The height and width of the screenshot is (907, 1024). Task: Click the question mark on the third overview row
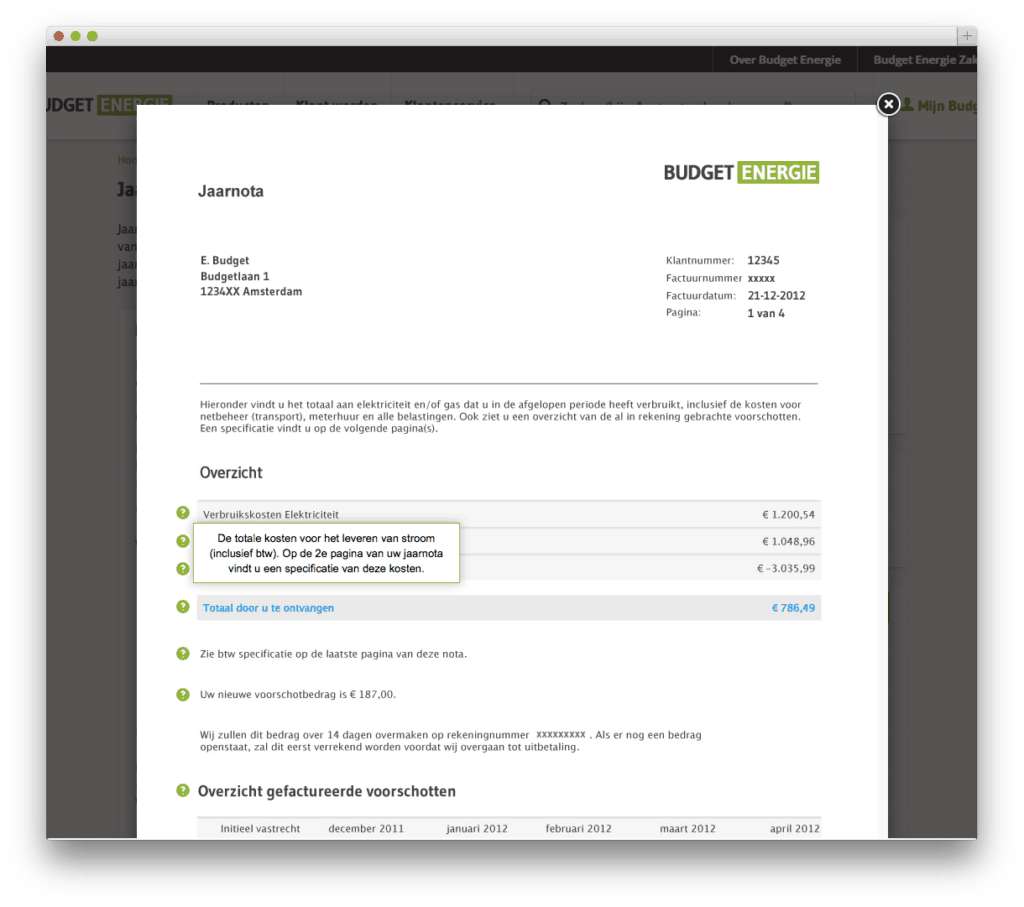pyautogui.click(x=183, y=568)
